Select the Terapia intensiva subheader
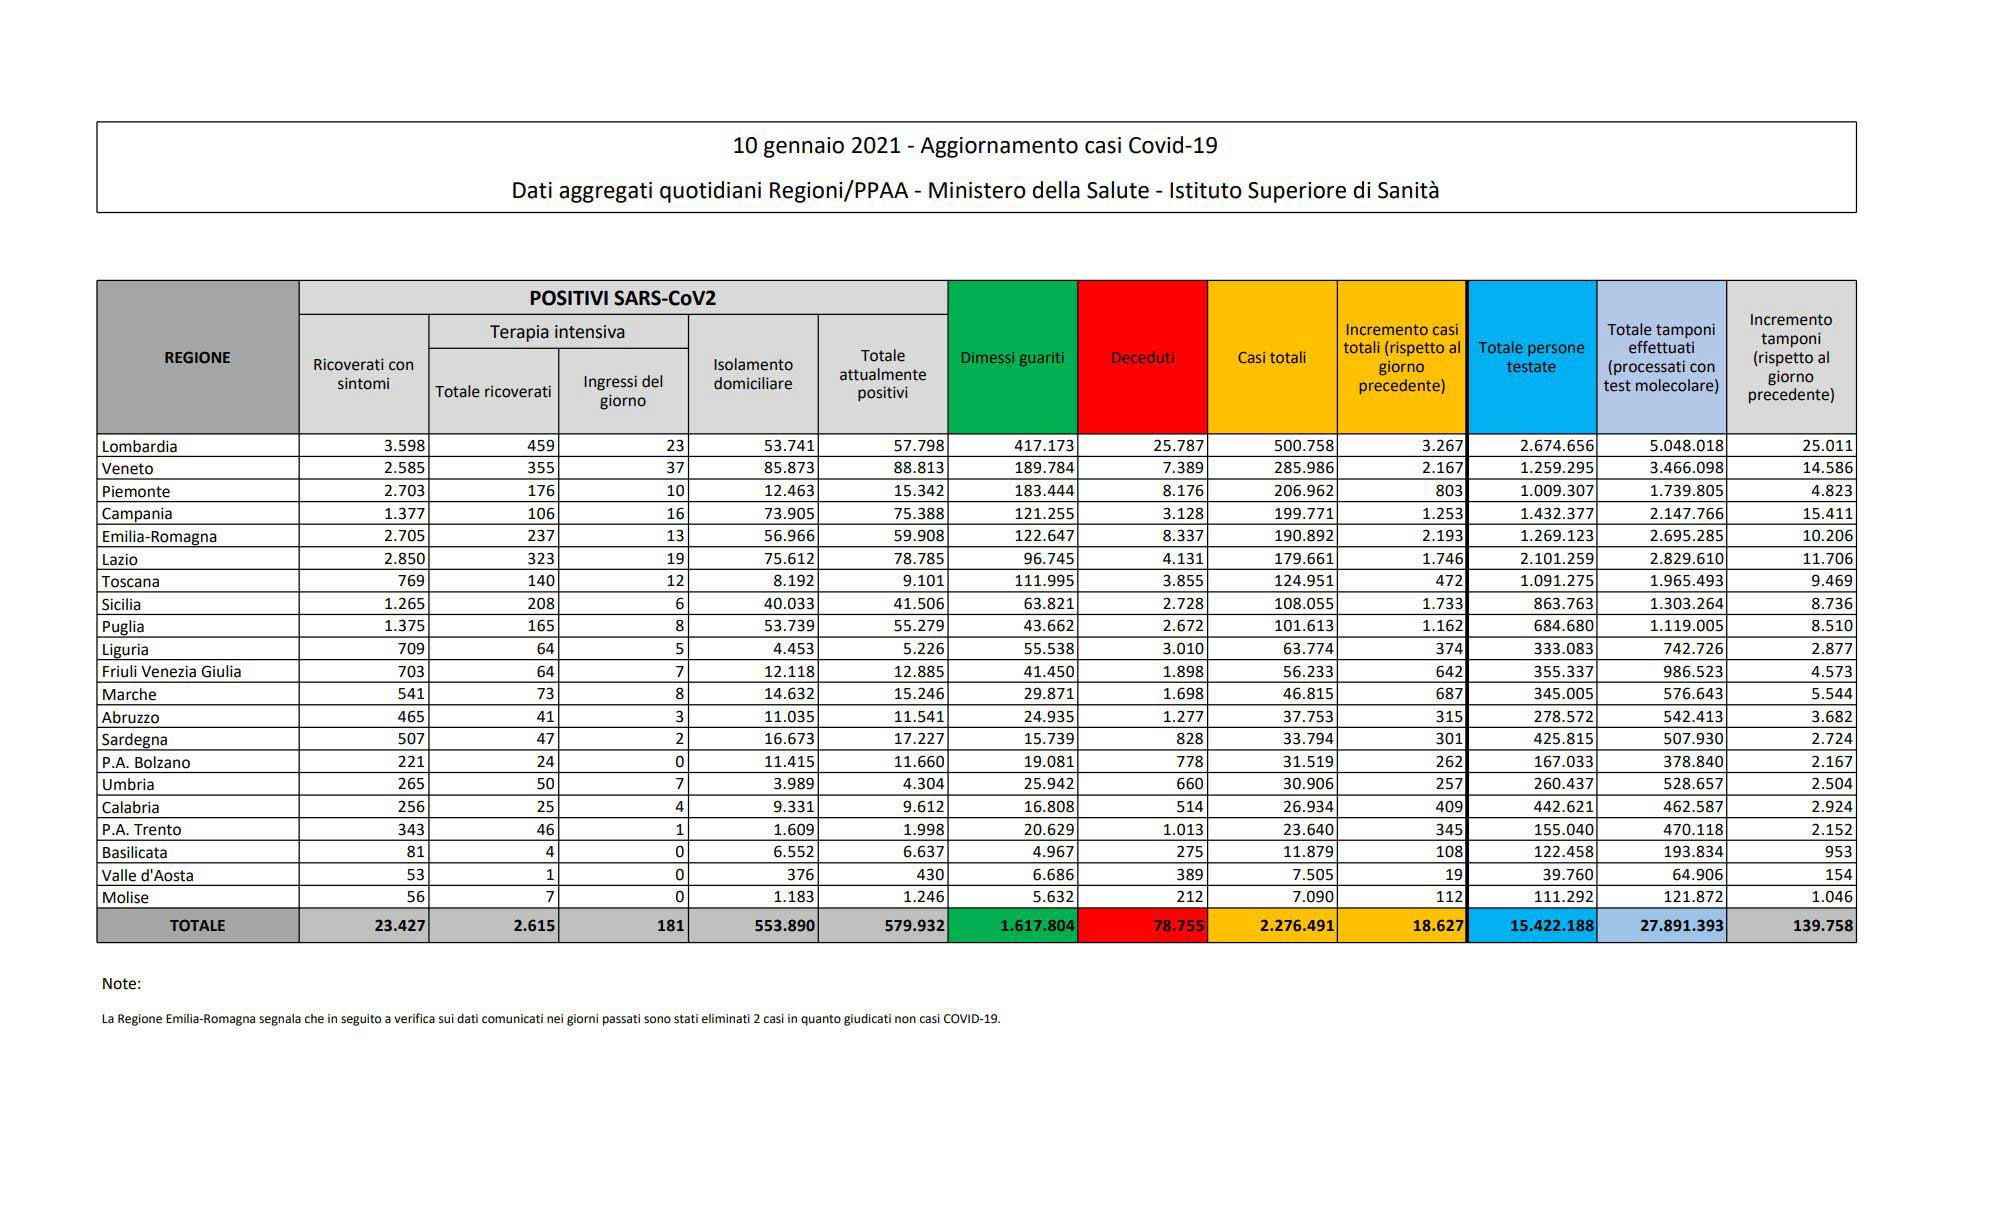The height and width of the screenshot is (1228, 2000). pos(557,331)
